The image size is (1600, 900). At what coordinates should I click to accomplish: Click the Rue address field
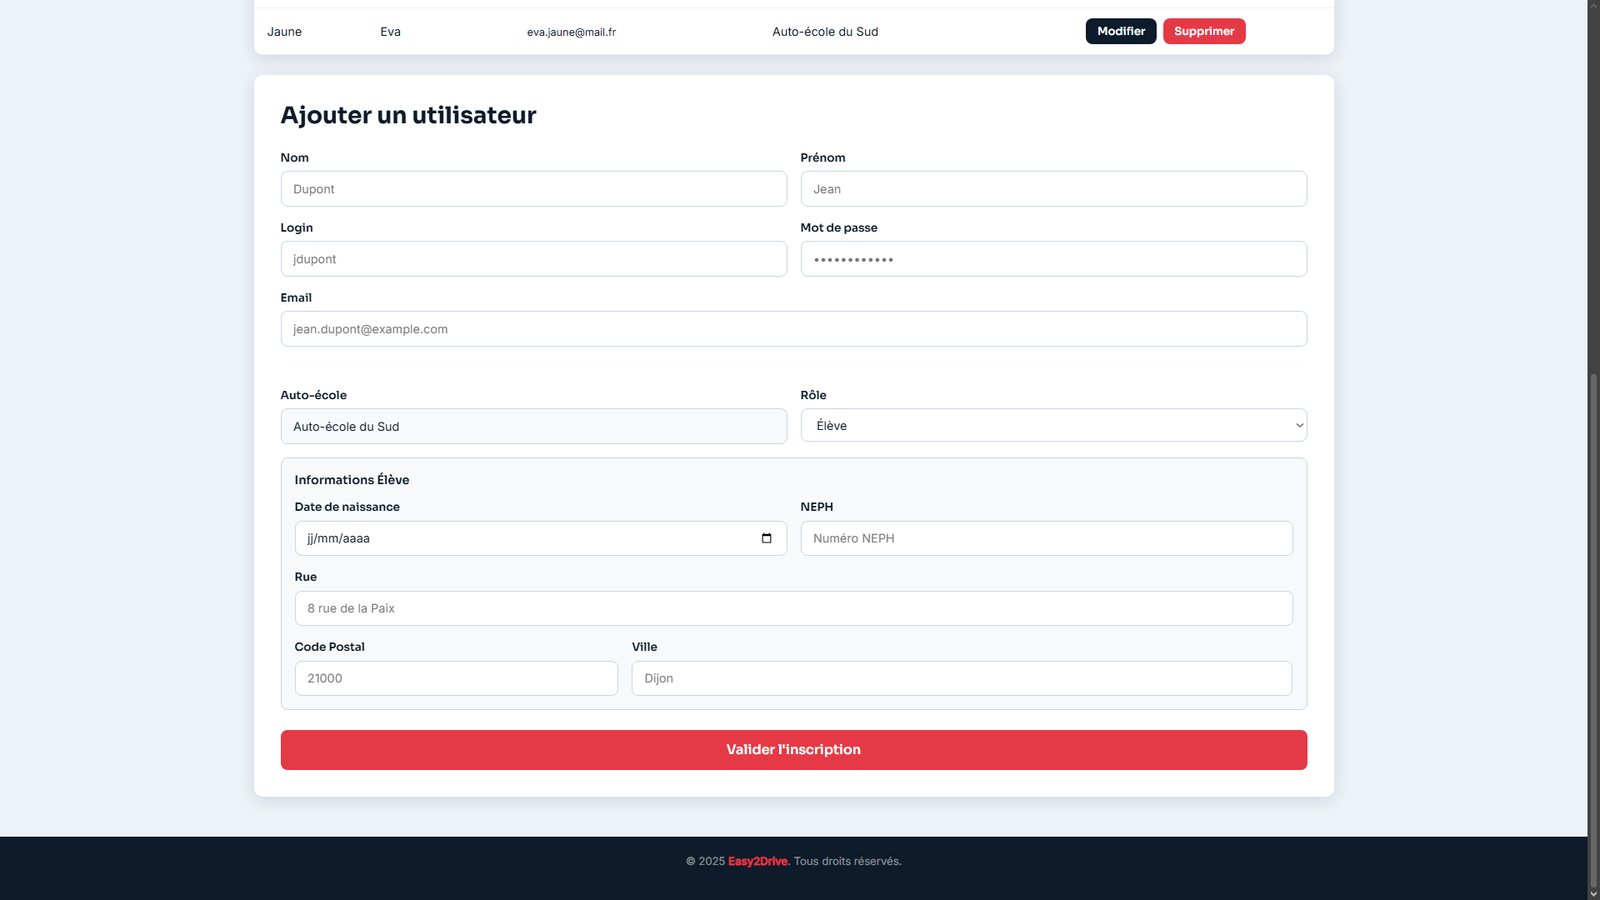pos(793,608)
